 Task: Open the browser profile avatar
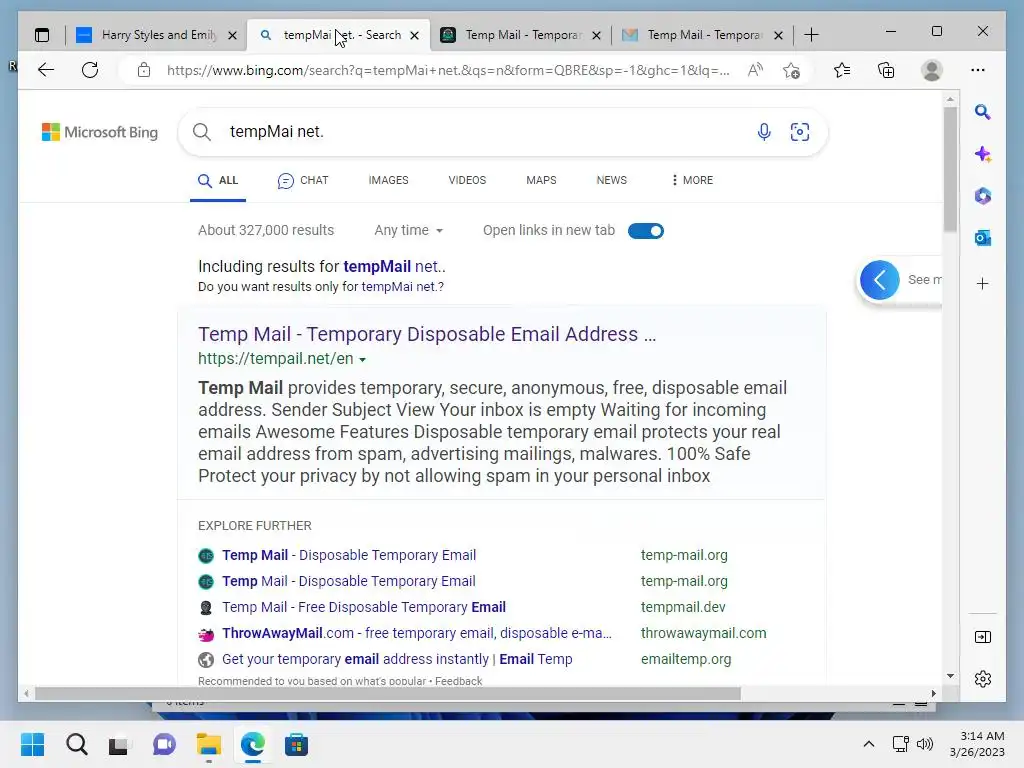(x=932, y=70)
